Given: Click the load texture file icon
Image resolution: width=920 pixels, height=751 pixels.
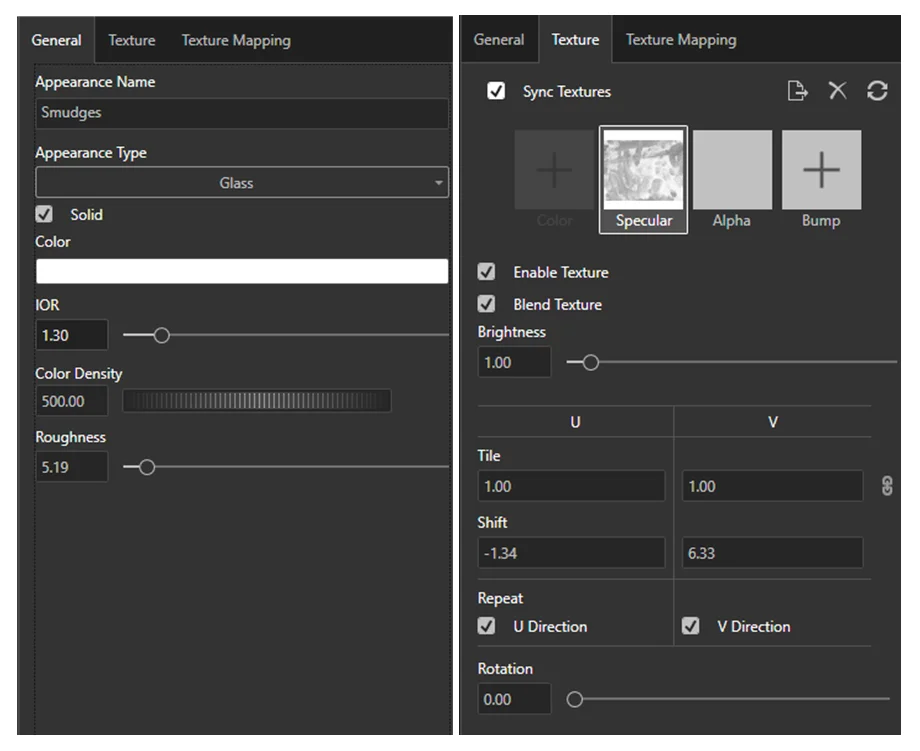Looking at the screenshot, I should pyautogui.click(x=797, y=91).
